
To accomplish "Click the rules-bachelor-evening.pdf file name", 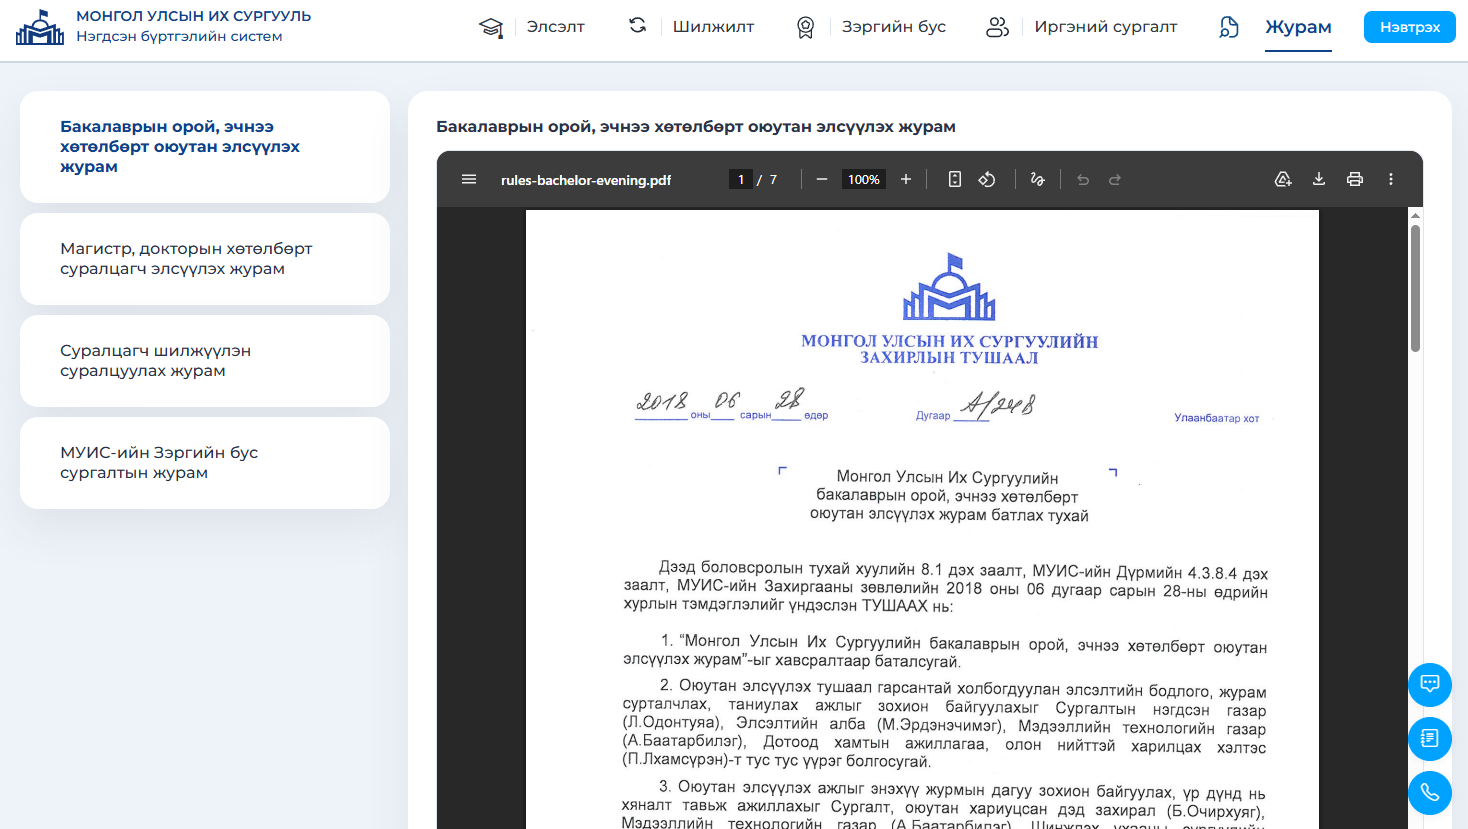I will click(x=586, y=181).
